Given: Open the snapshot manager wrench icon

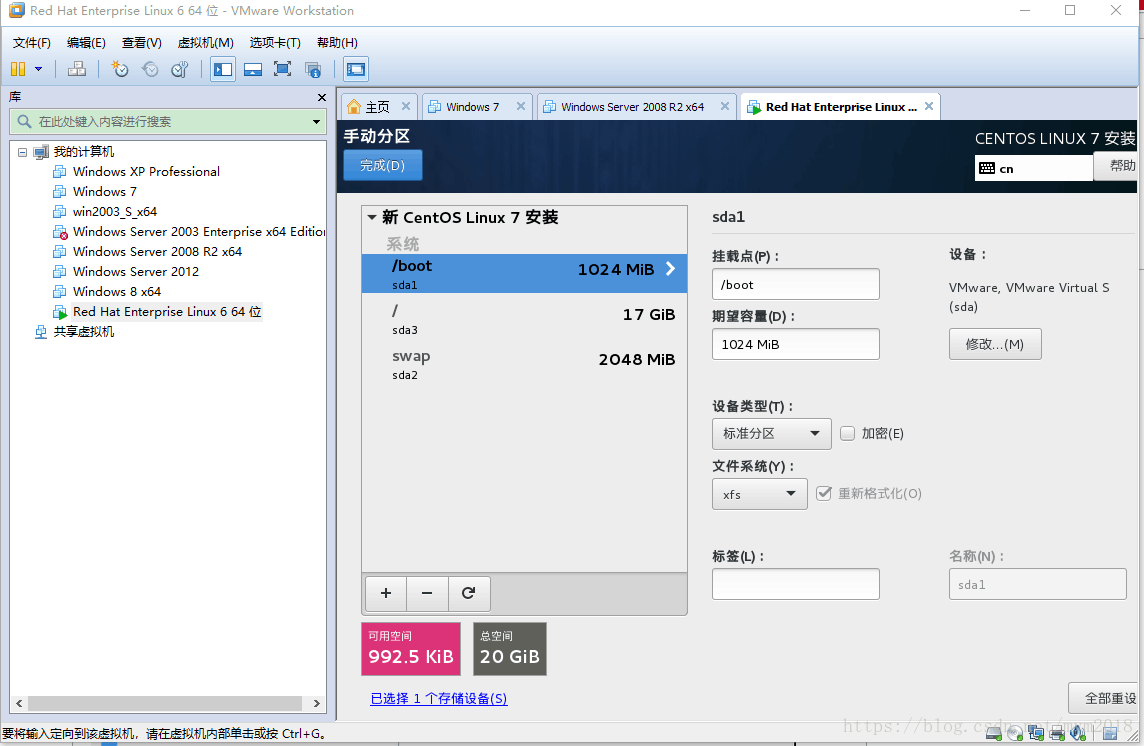Looking at the screenshot, I should click(x=179, y=69).
